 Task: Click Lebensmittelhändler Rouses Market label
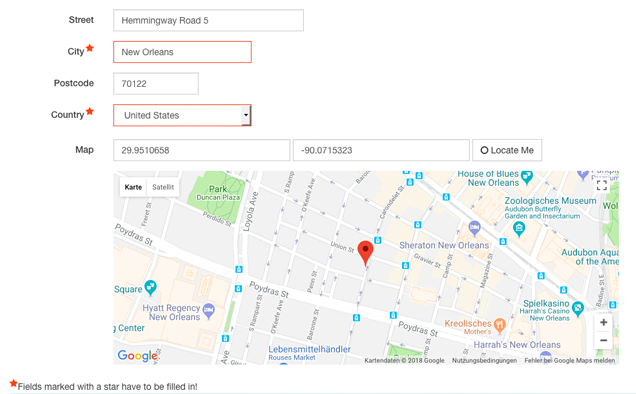[309, 353]
